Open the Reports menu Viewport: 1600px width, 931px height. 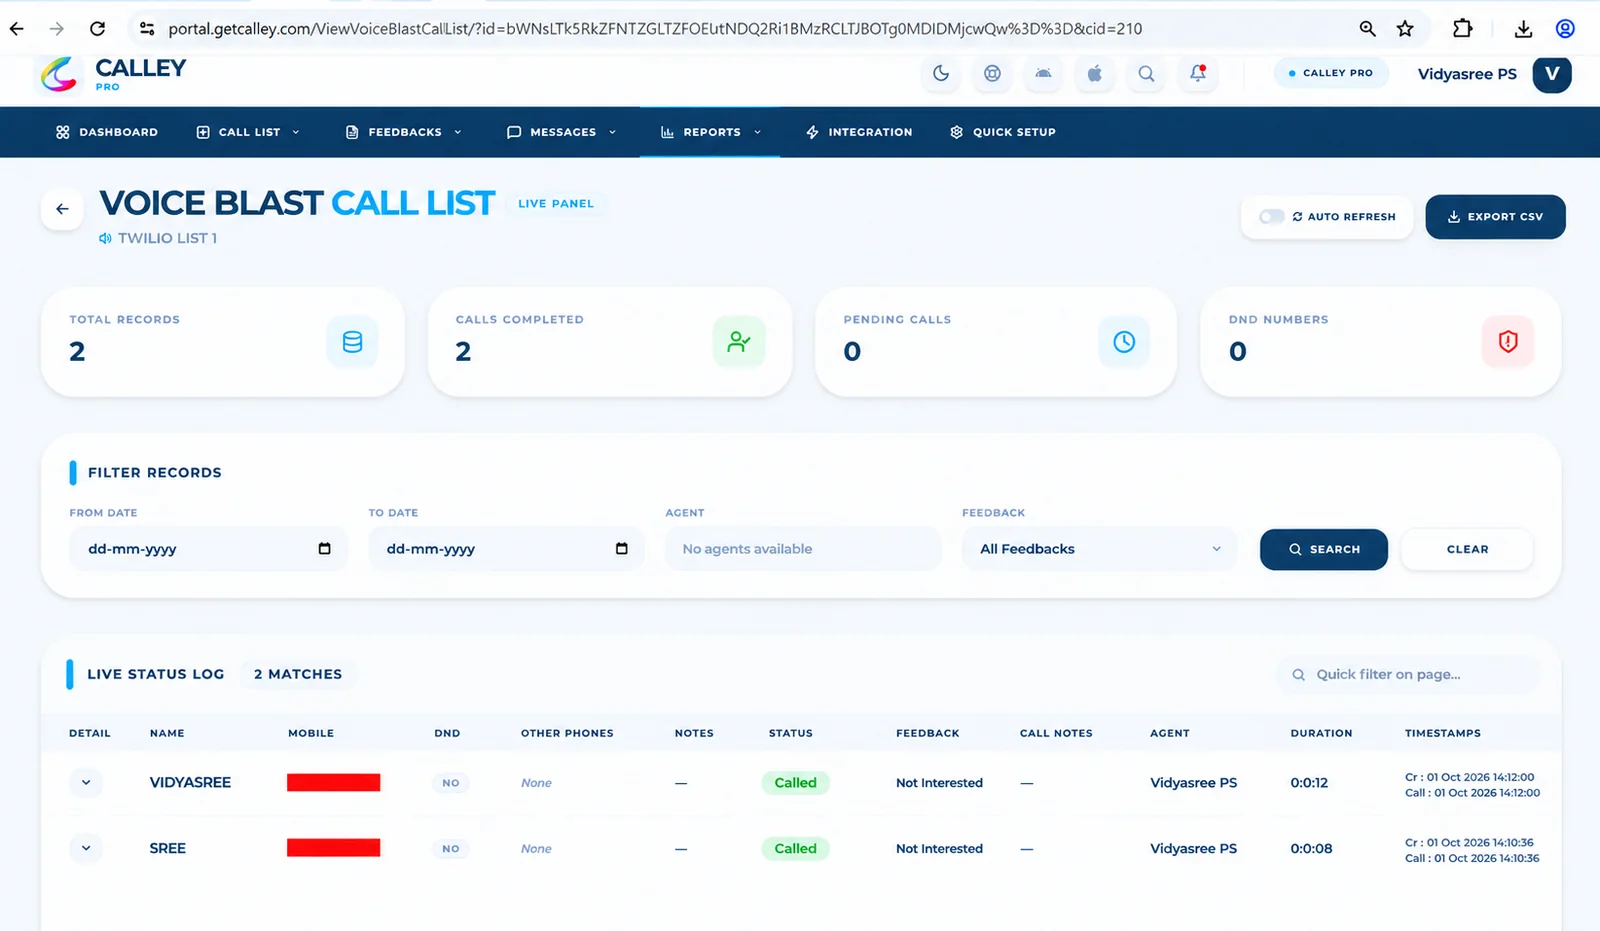[x=711, y=132]
